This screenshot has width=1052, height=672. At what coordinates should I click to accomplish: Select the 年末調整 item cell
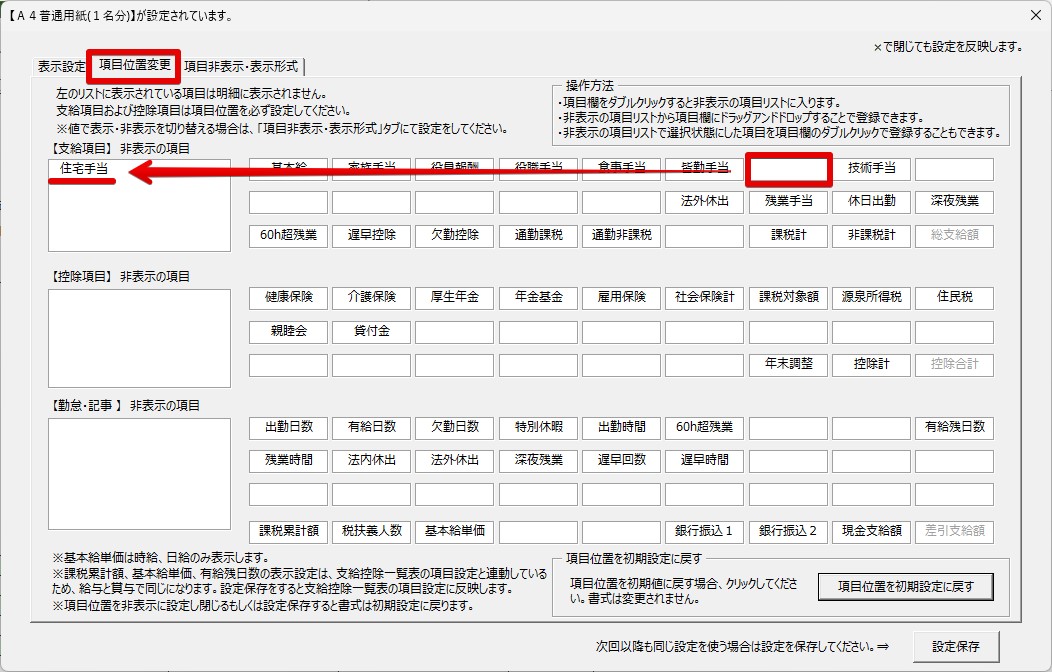click(788, 364)
